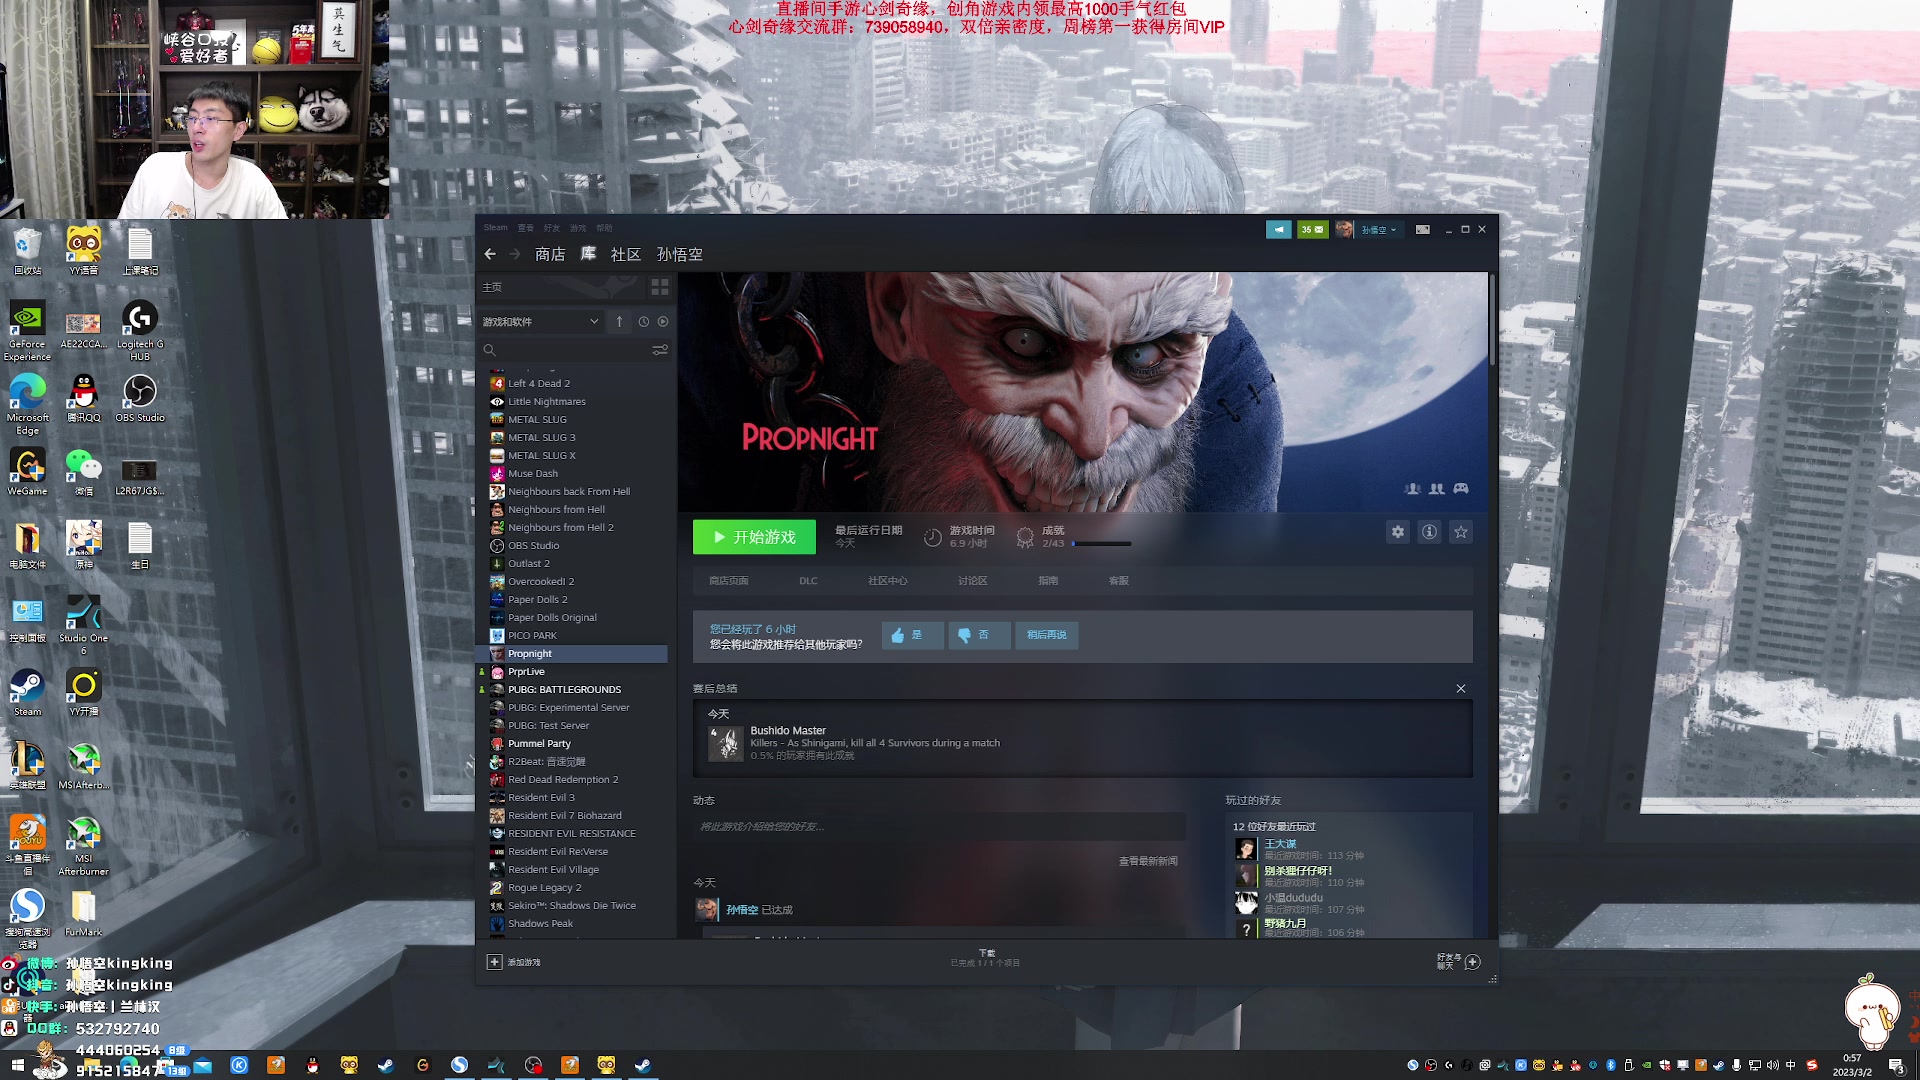Open OBS Studio desktop icon

coord(139,398)
